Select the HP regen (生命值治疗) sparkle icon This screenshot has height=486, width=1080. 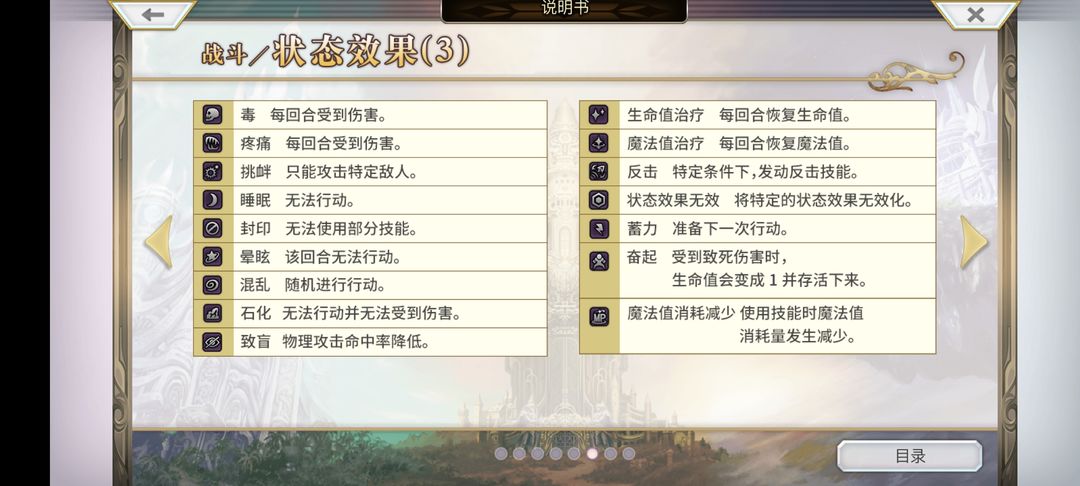click(x=599, y=114)
